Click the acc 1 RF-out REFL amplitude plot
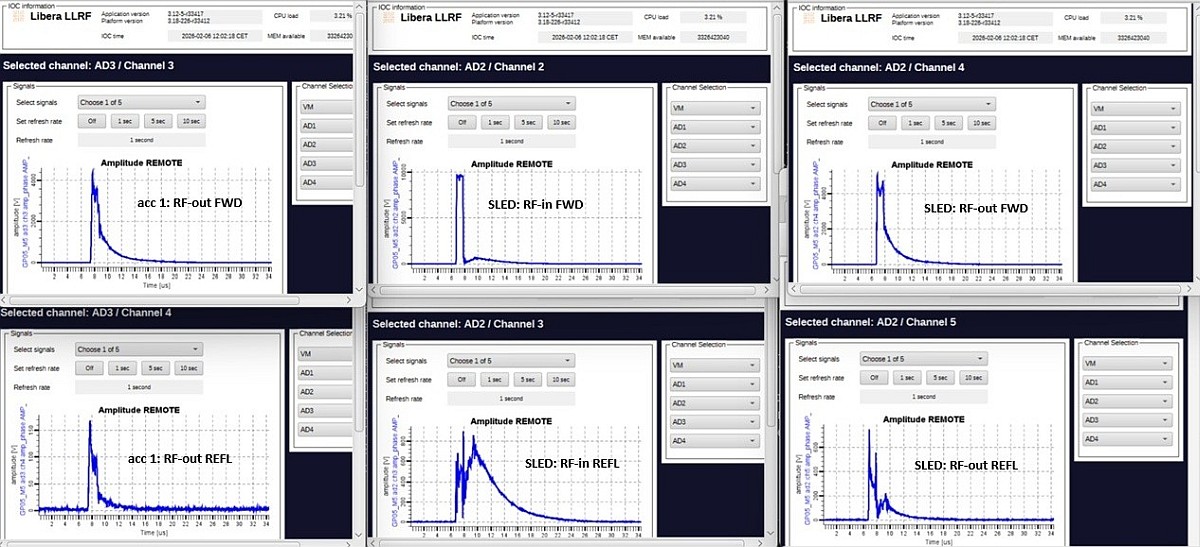 click(x=150, y=465)
